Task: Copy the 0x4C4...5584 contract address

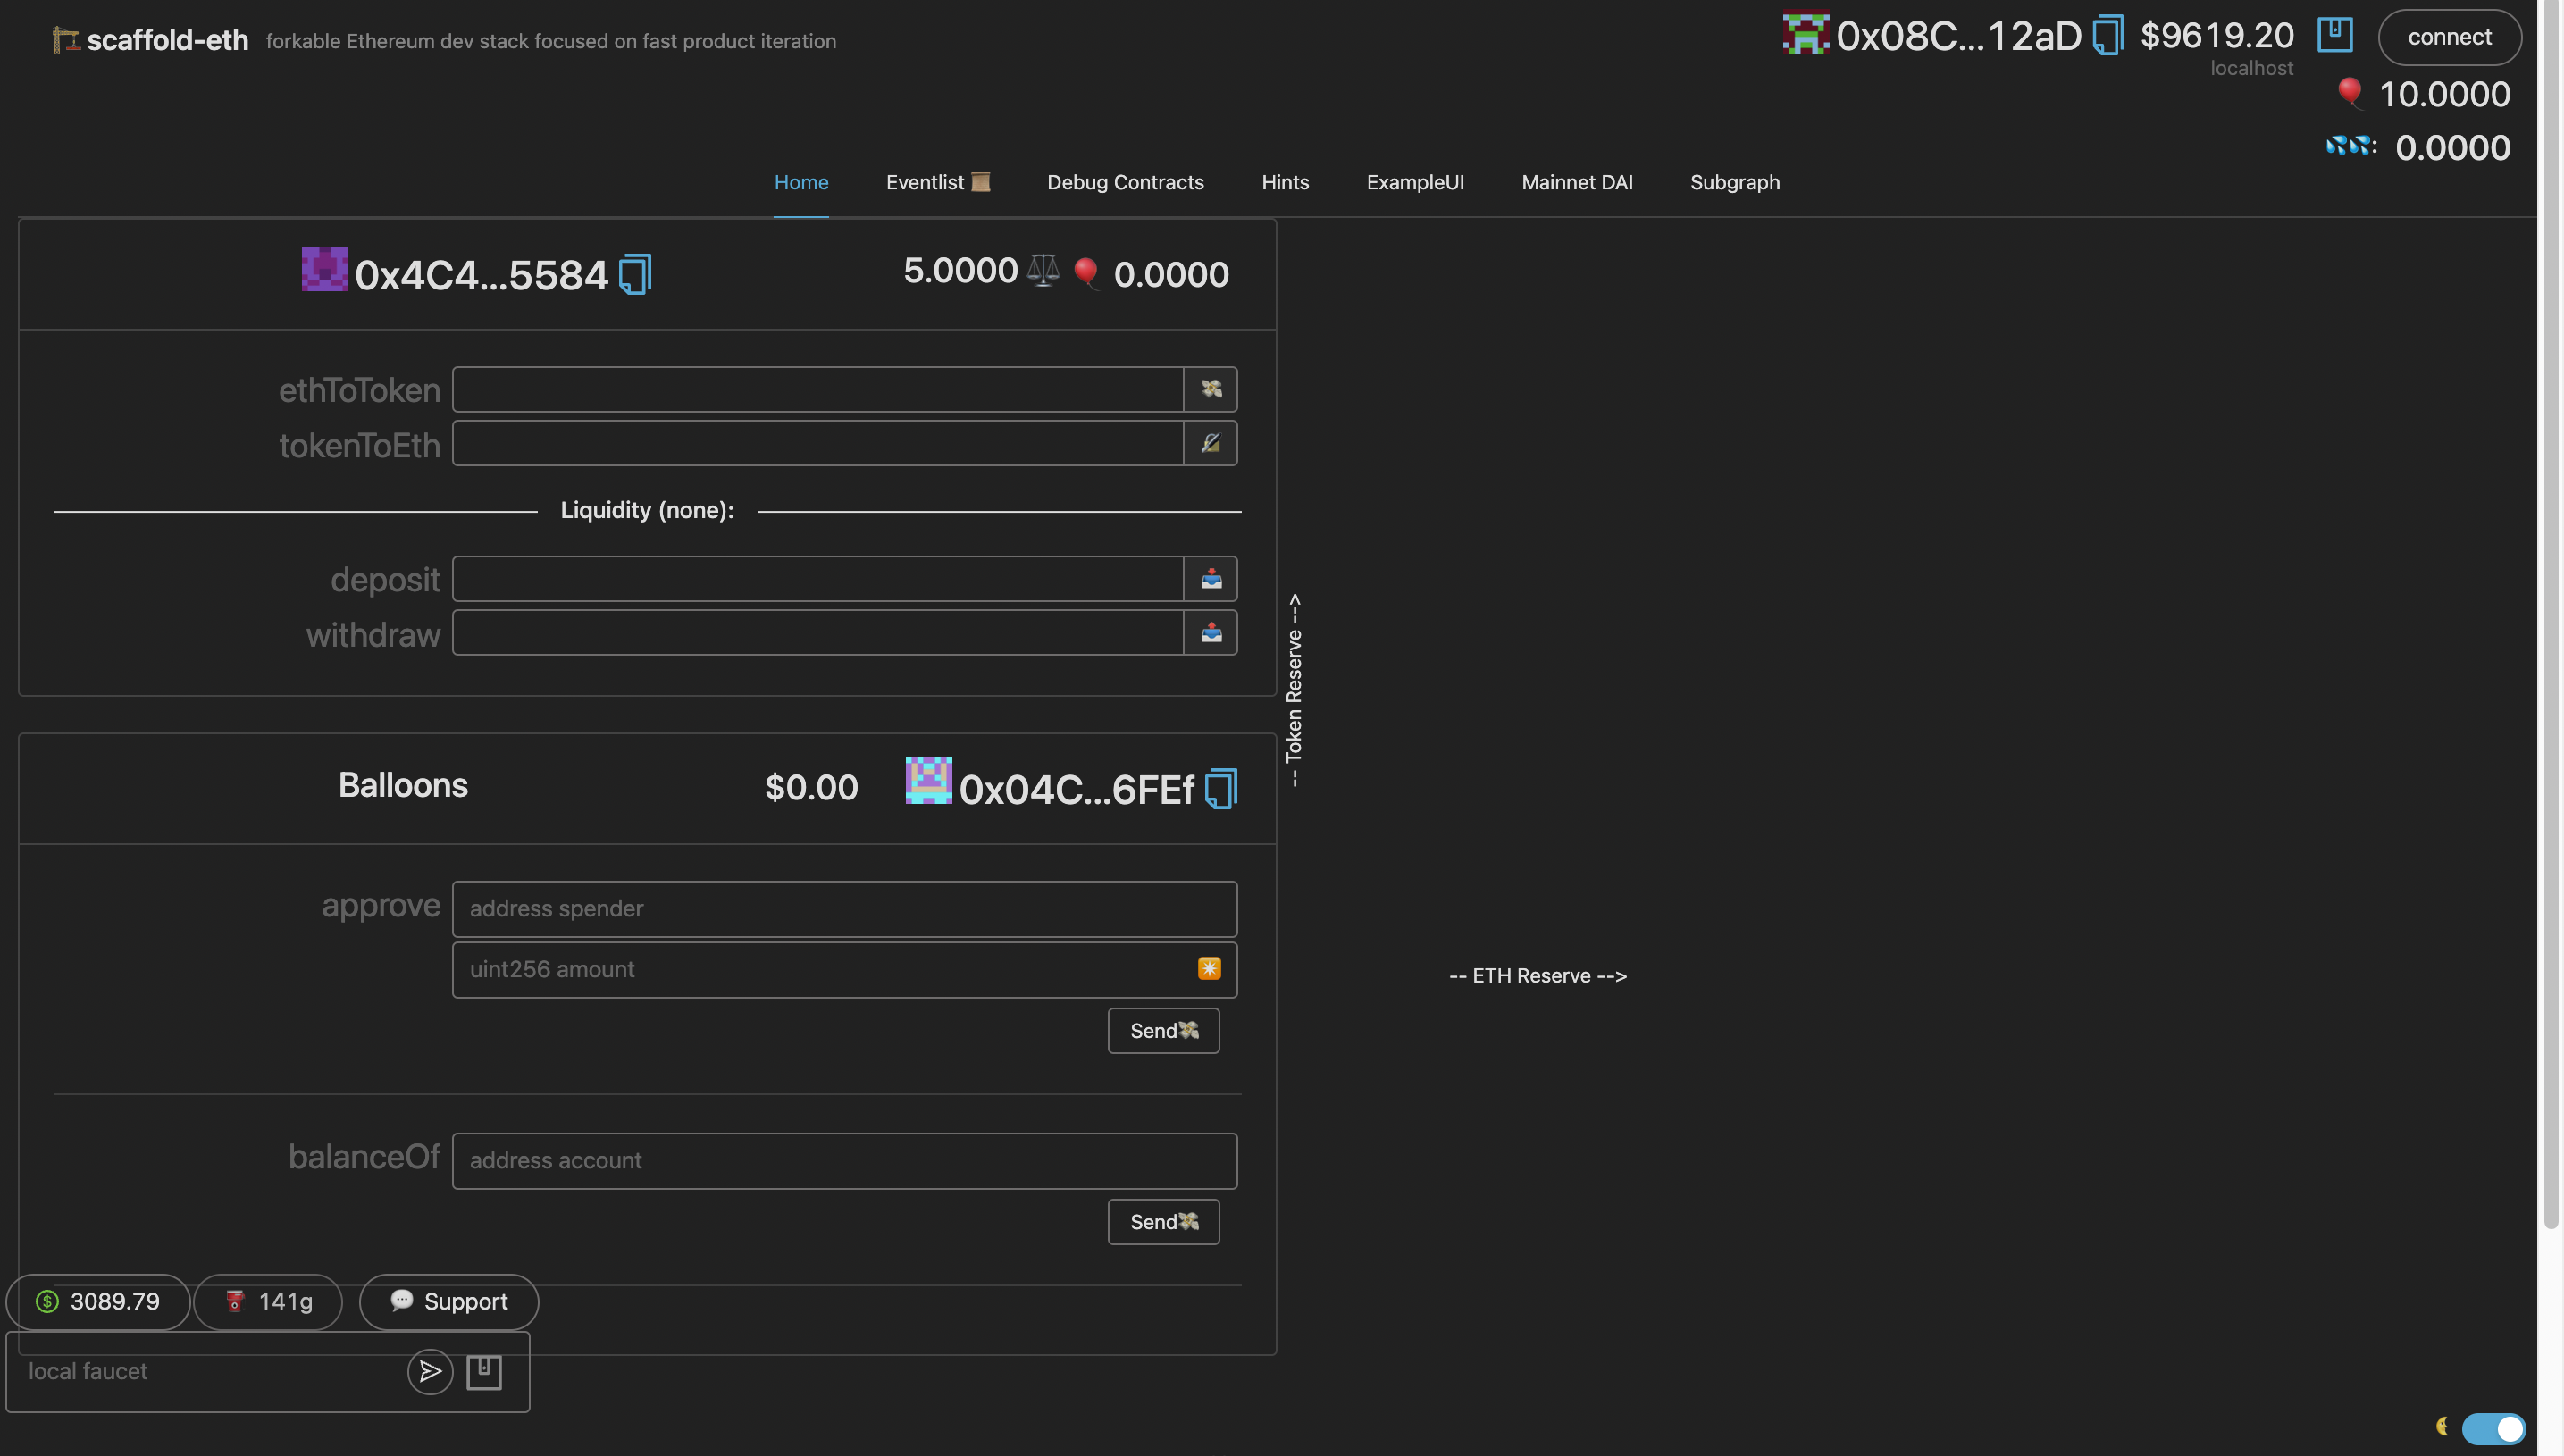Action: click(635, 274)
